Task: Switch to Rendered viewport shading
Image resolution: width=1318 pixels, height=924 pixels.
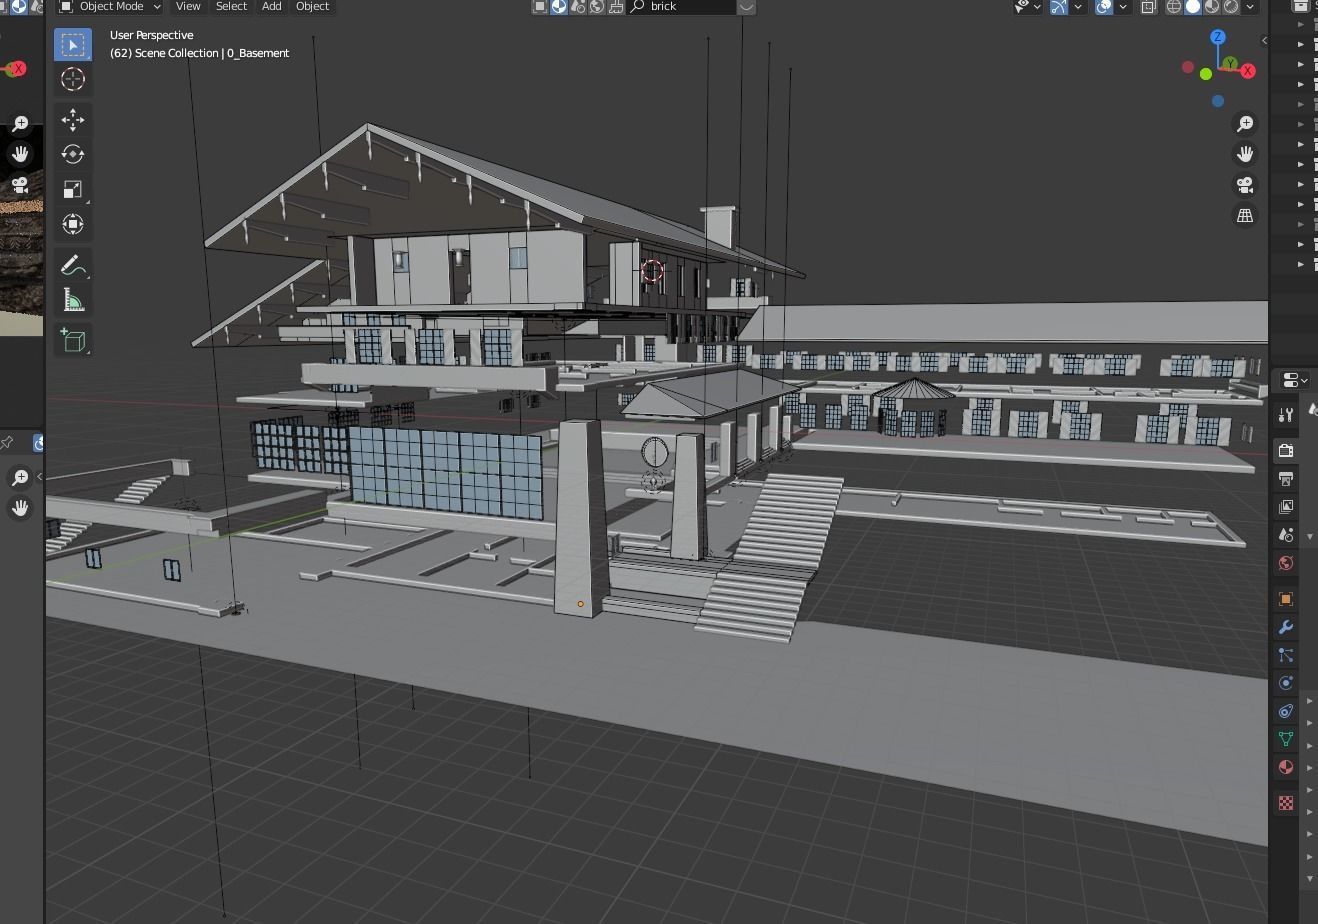Action: click(x=1231, y=6)
